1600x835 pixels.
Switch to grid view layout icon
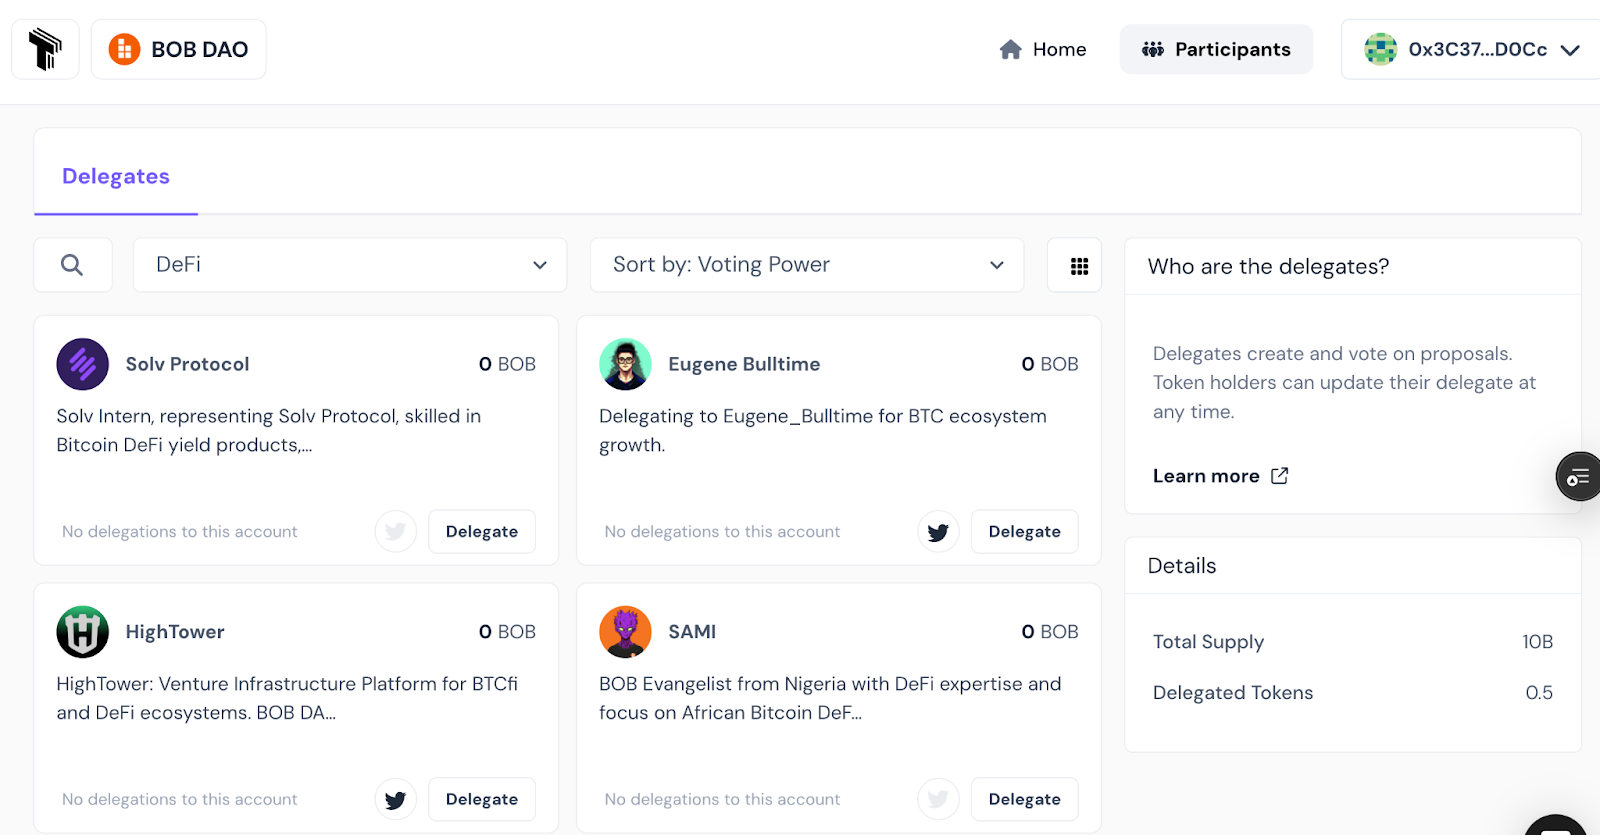click(1079, 266)
